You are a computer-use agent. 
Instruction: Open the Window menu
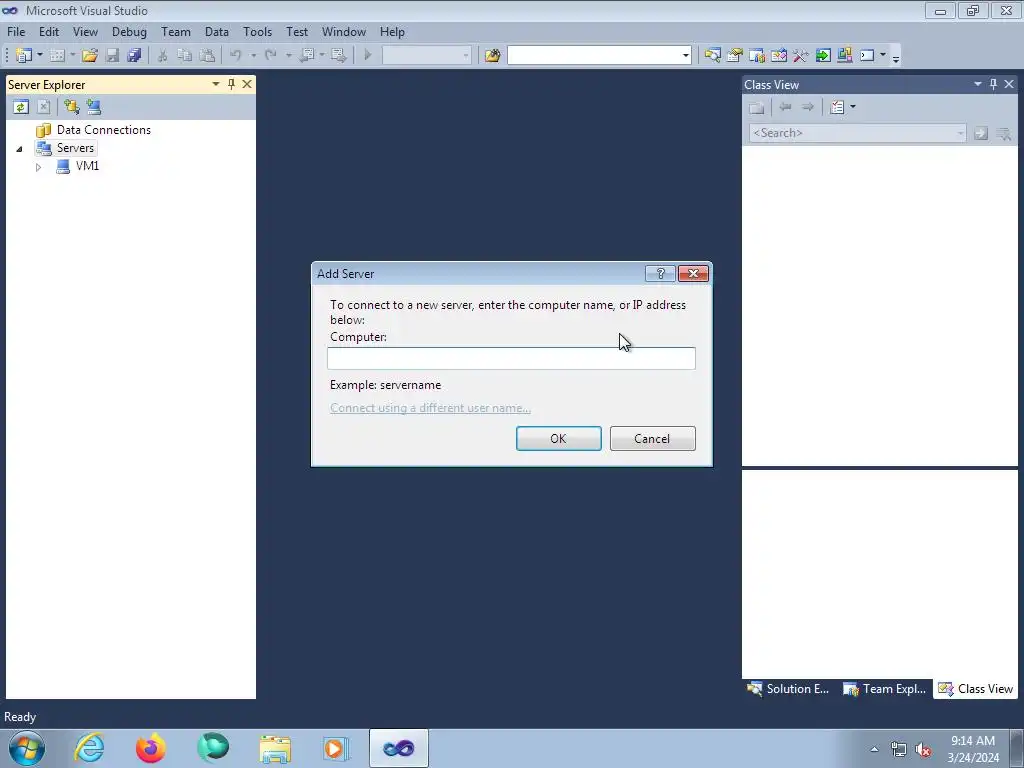344,32
